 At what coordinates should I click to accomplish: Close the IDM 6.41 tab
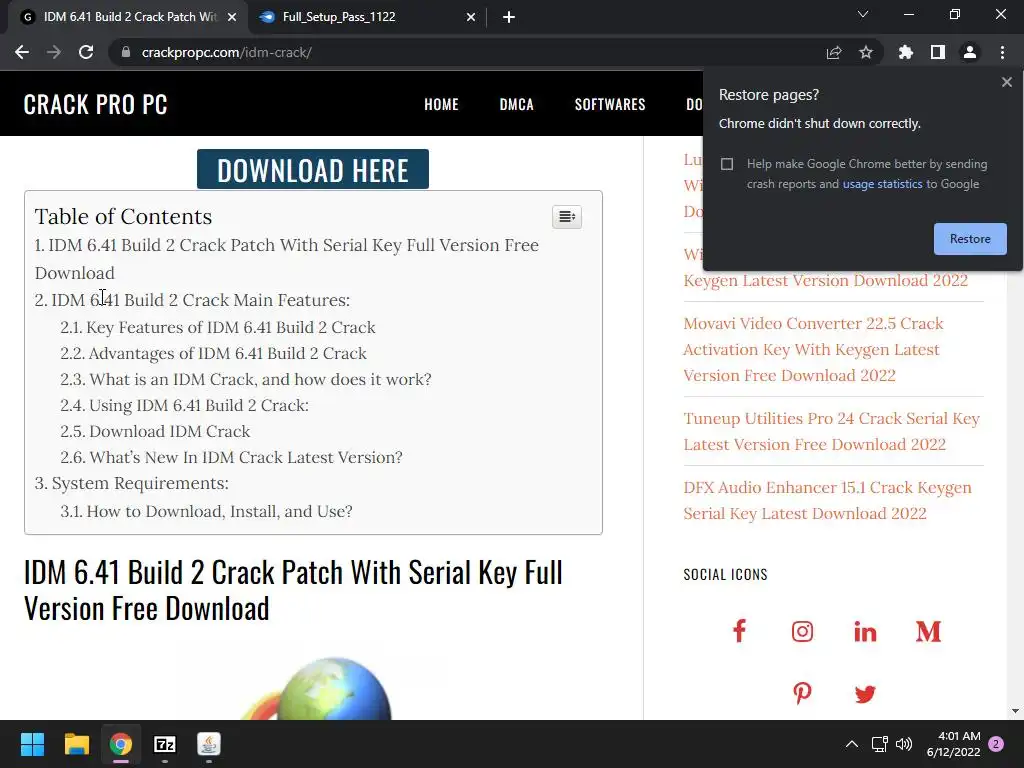[x=232, y=17]
